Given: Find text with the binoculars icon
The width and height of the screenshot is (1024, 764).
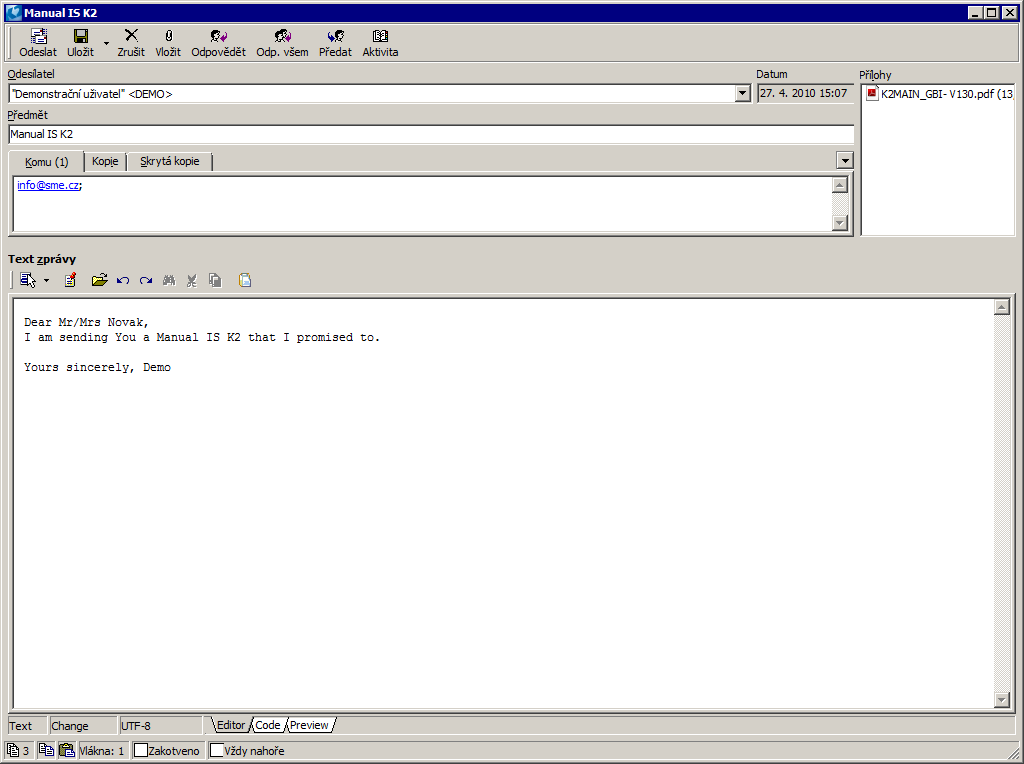Looking at the screenshot, I should pos(169,280).
